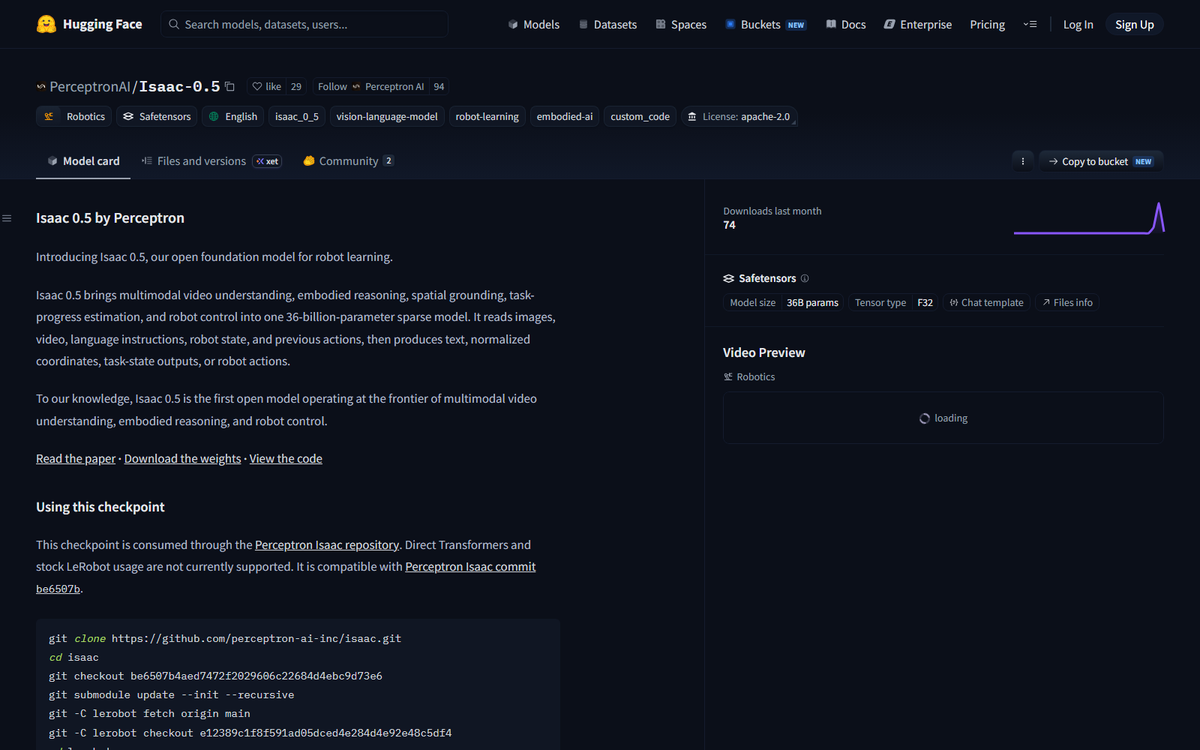Click Copy to bucket
The width and height of the screenshot is (1200, 750).
1100,161
